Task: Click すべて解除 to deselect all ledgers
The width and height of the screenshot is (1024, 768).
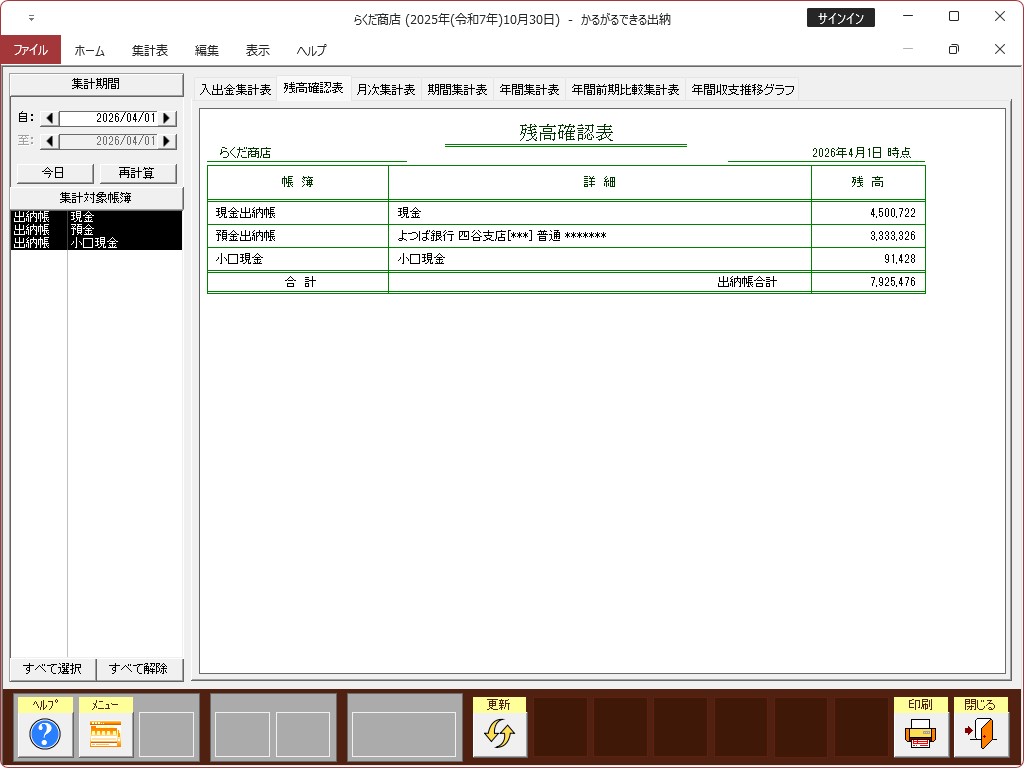Action: (140, 669)
